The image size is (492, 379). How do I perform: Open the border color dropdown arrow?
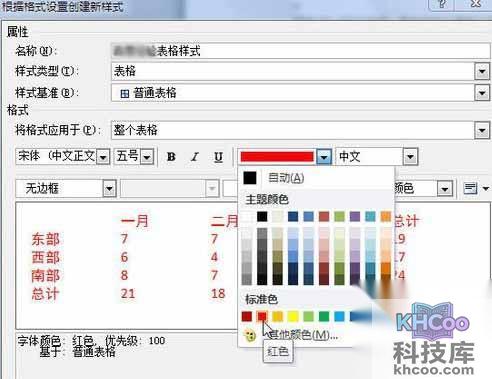[445, 189]
